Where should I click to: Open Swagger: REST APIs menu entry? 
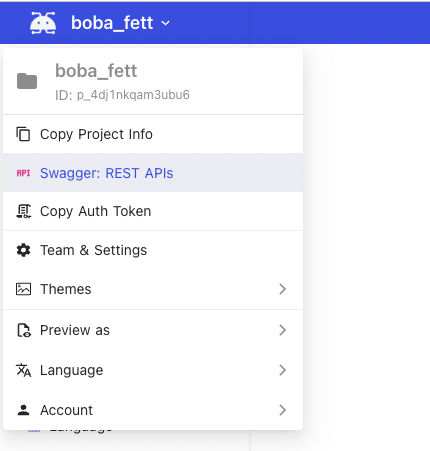pyautogui.click(x=153, y=173)
